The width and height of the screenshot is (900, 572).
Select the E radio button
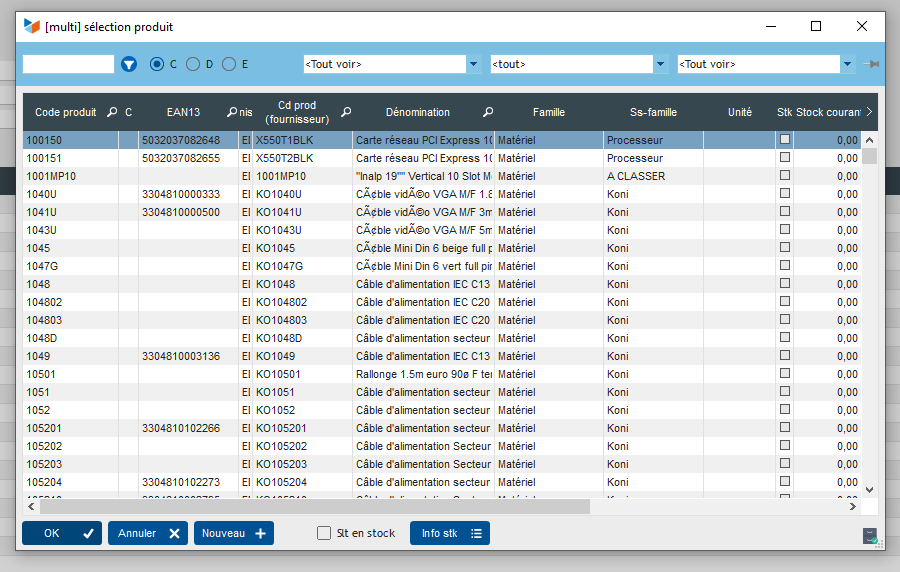click(229, 64)
